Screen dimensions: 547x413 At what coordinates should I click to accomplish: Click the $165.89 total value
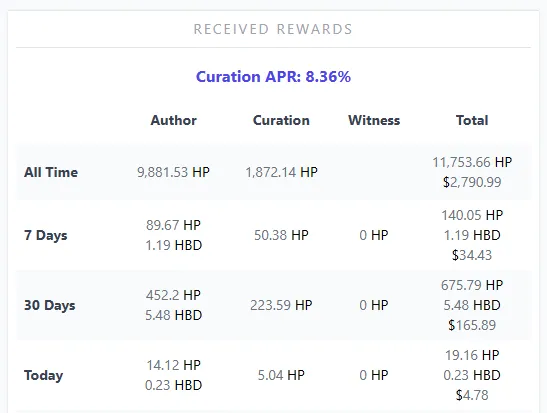coord(472,325)
